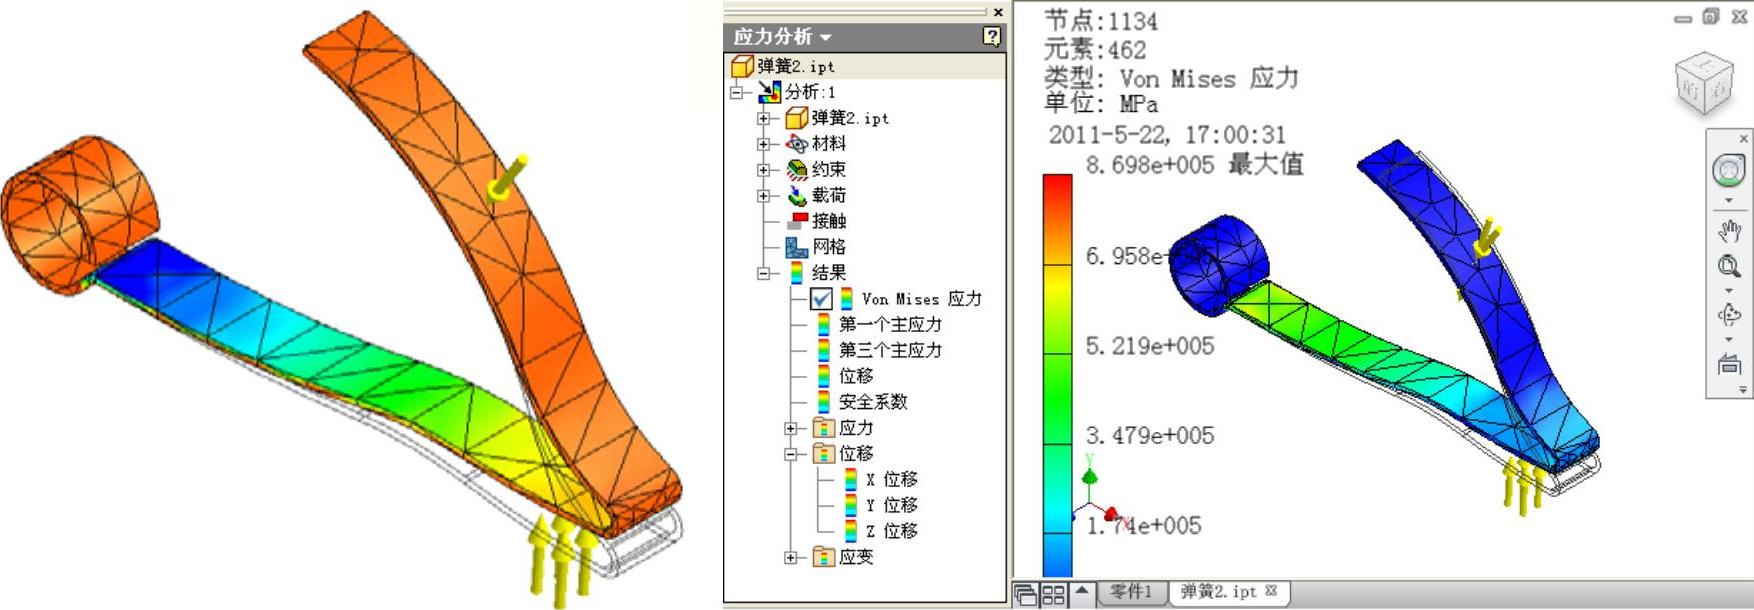Image resolution: width=1754 pixels, height=610 pixels.
Task: Click the yellow force arrow on the spring
Action: [1487, 236]
